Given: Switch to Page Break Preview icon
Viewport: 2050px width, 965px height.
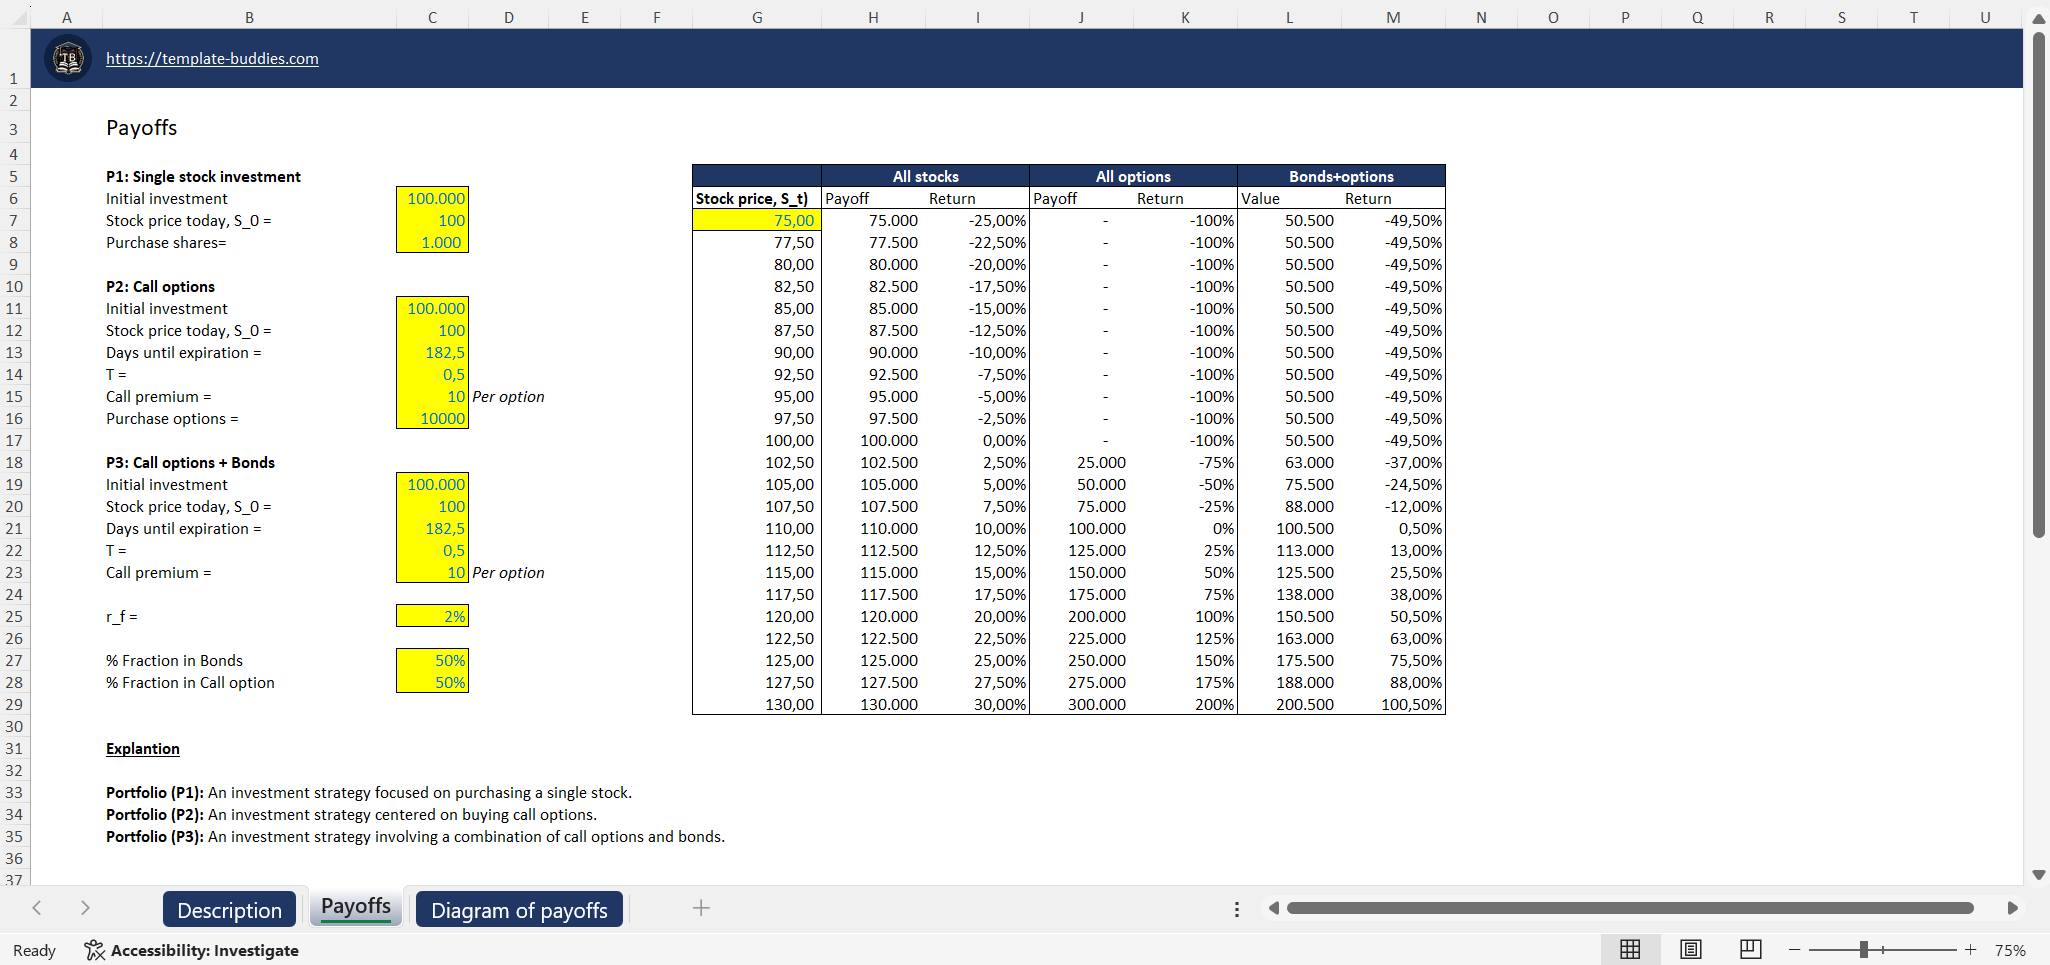Looking at the screenshot, I should pyautogui.click(x=1750, y=949).
